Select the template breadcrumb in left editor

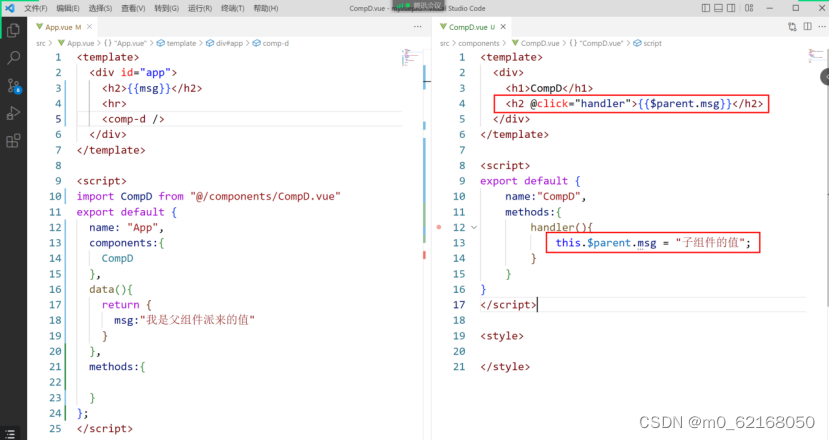click(x=176, y=43)
